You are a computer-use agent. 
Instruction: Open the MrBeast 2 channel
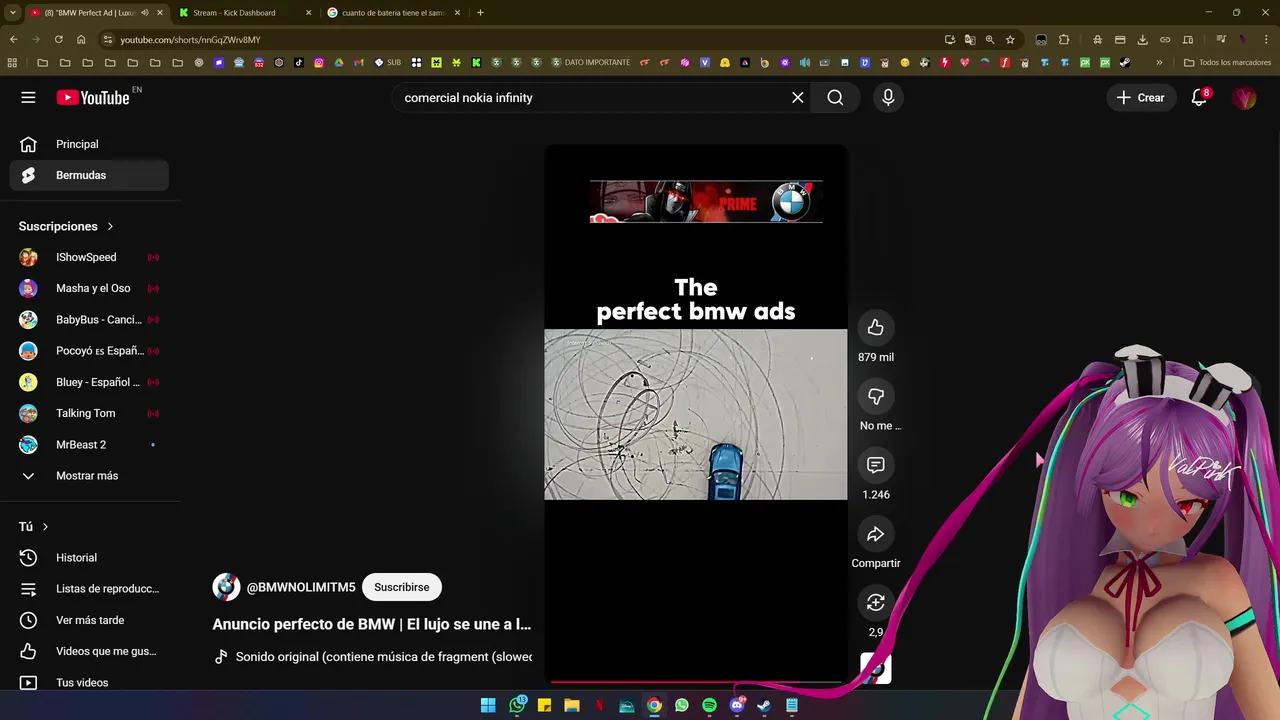(89, 444)
